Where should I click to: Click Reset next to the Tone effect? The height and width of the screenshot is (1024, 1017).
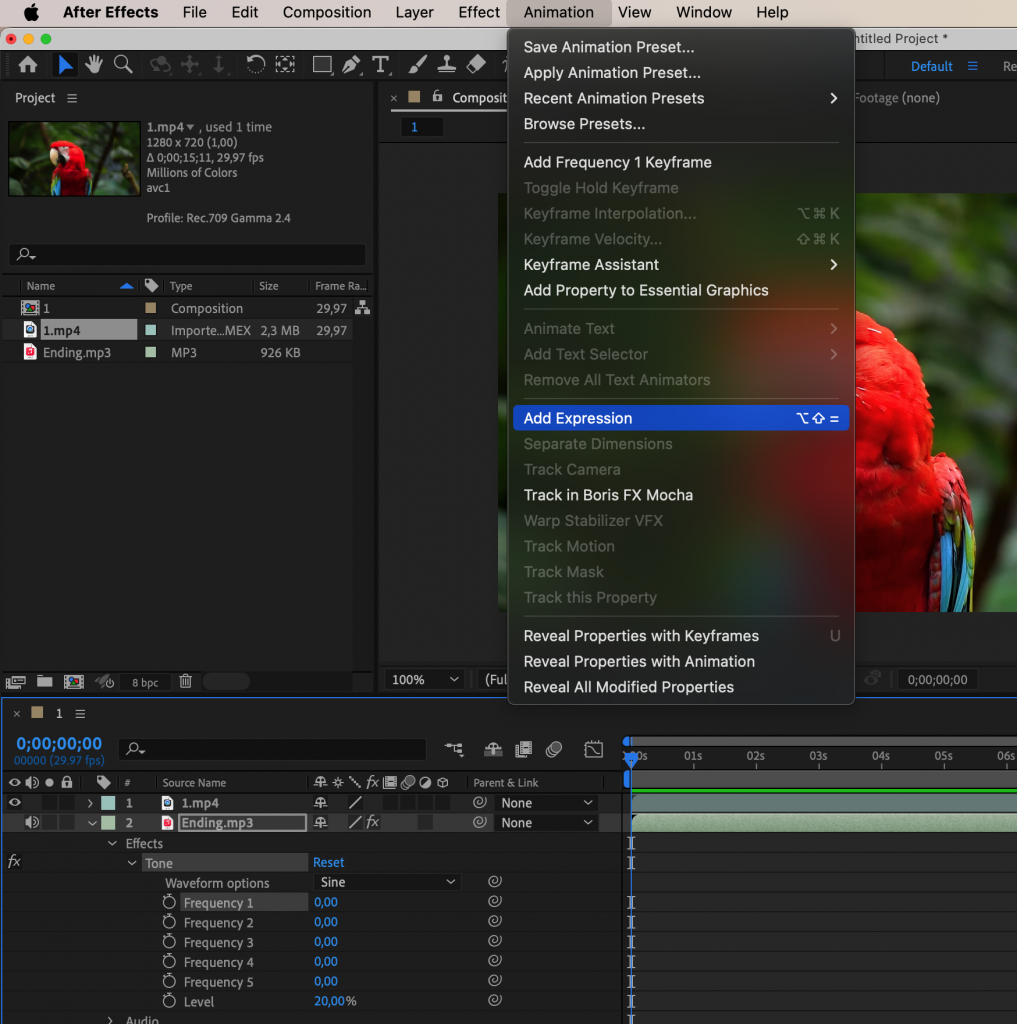[328, 862]
